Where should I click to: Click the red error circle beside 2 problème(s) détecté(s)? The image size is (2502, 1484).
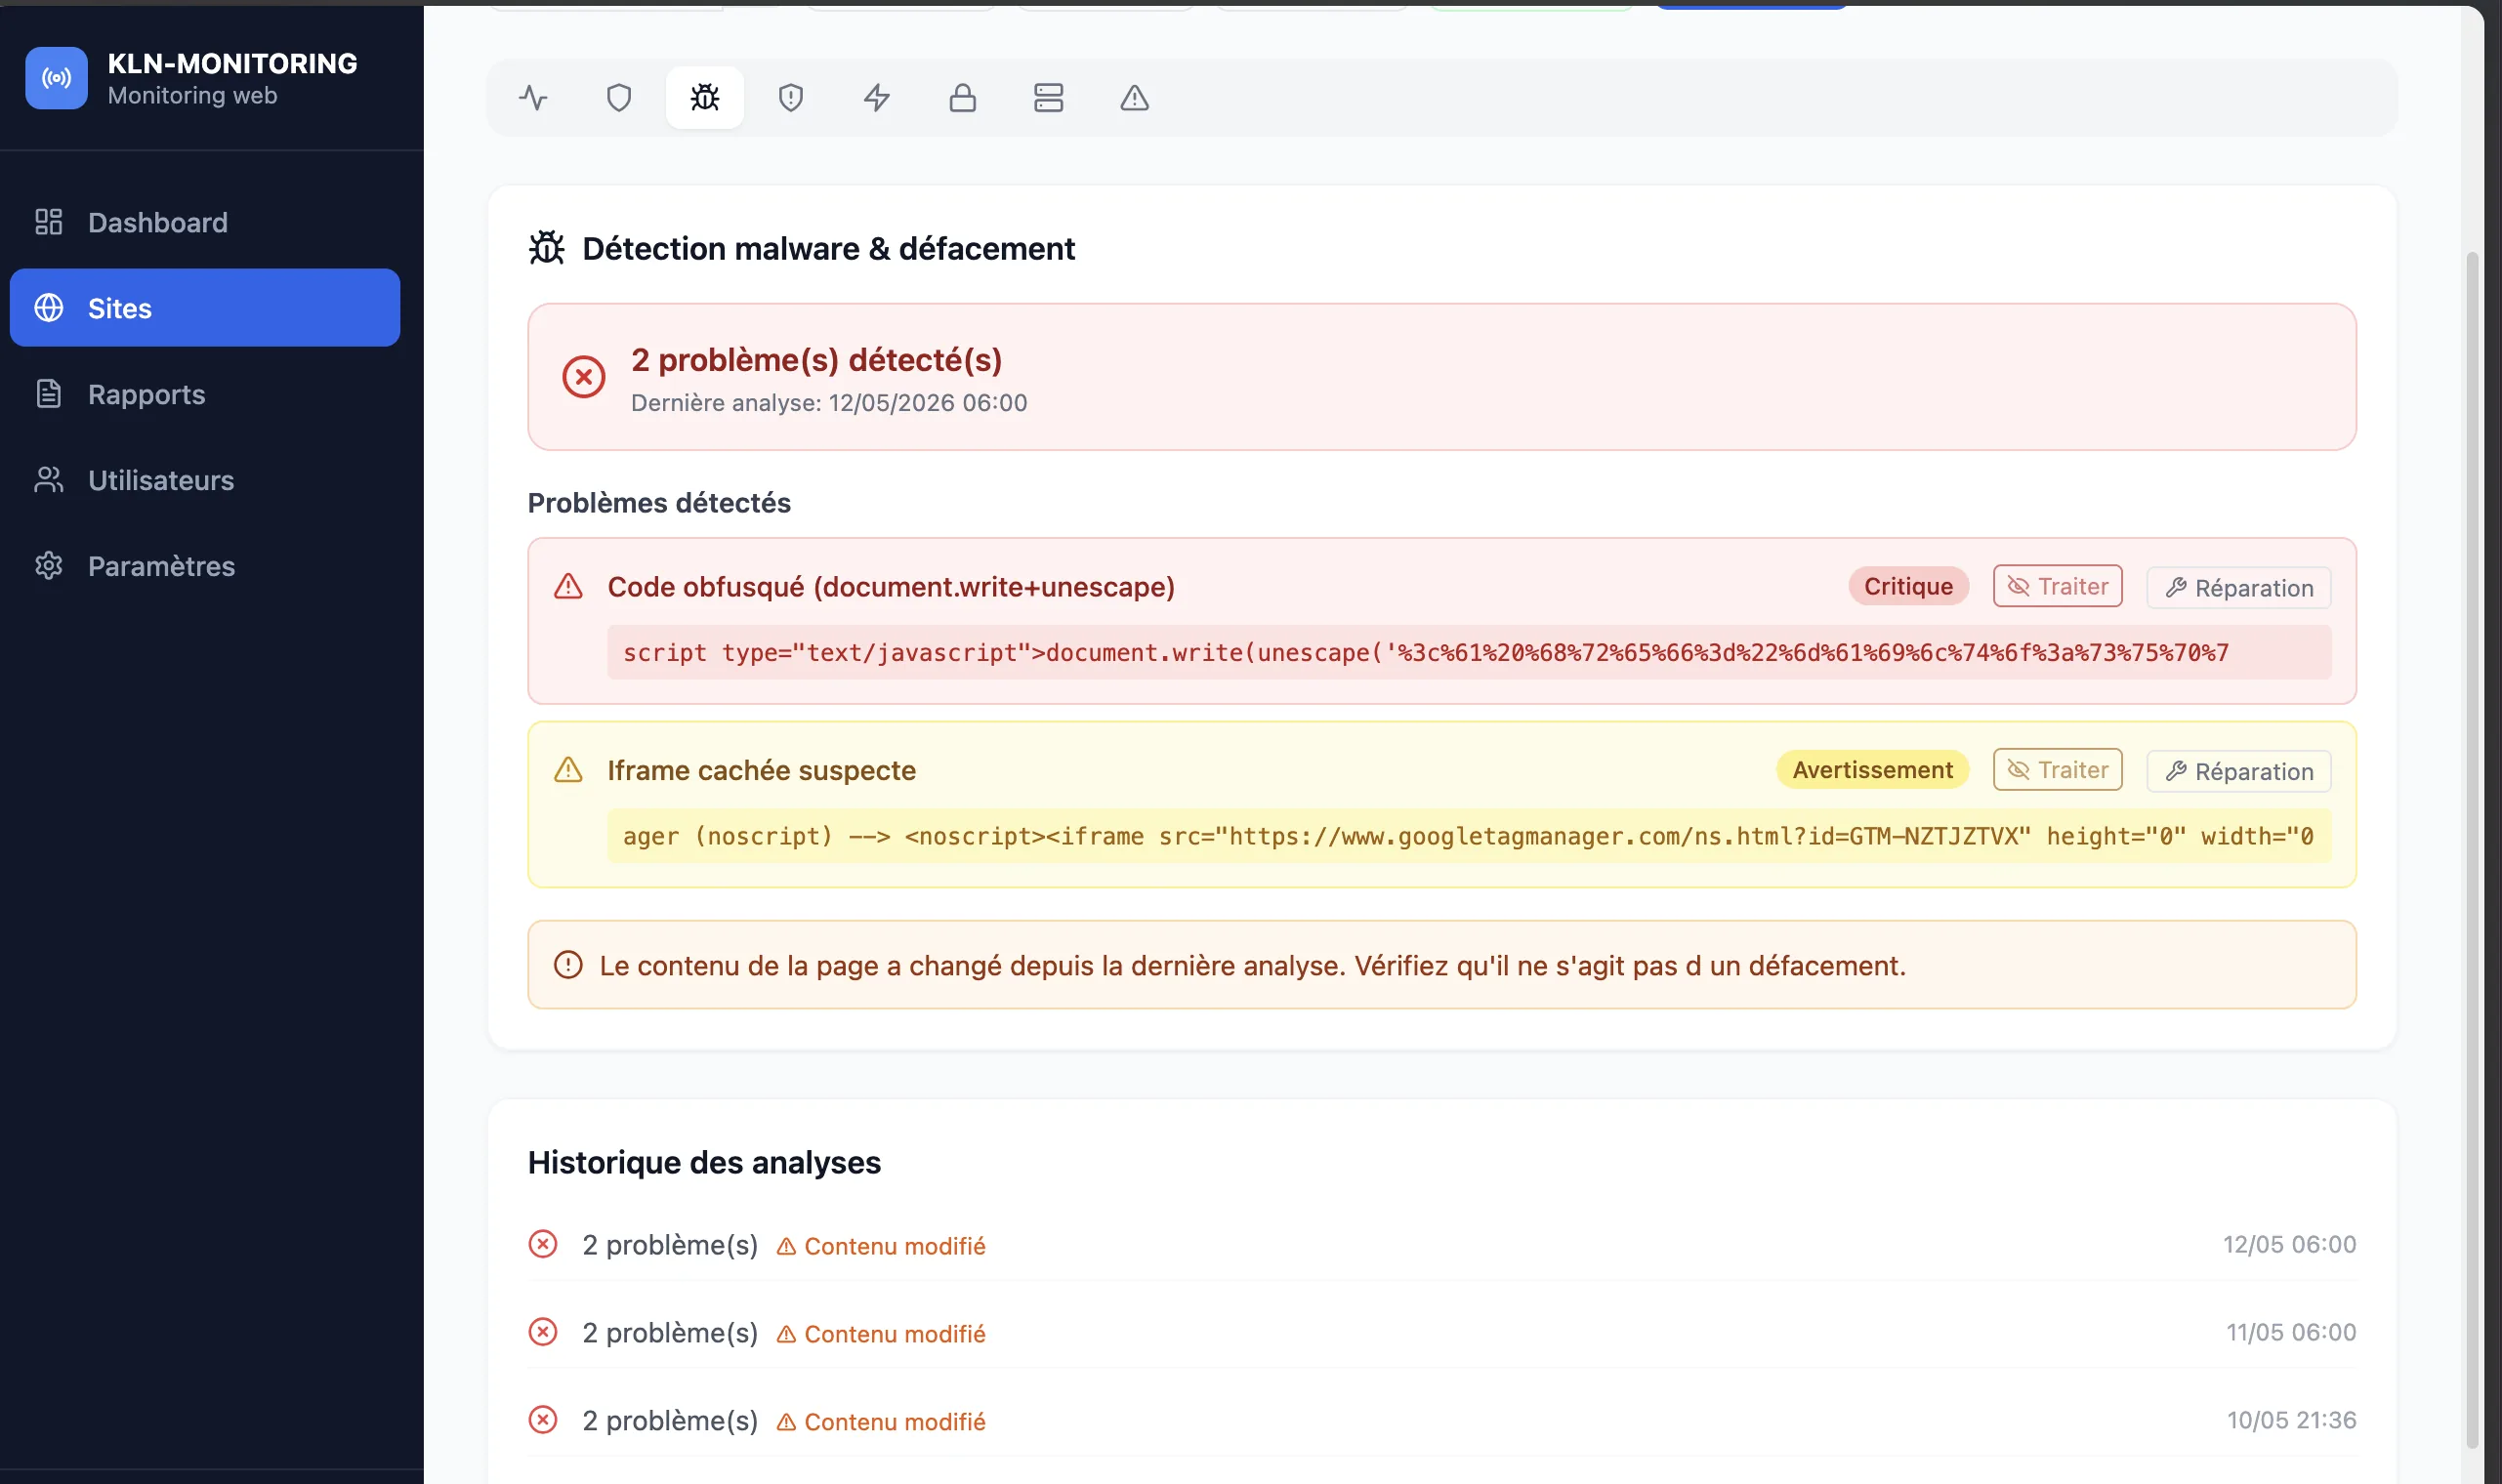pyautogui.click(x=584, y=377)
